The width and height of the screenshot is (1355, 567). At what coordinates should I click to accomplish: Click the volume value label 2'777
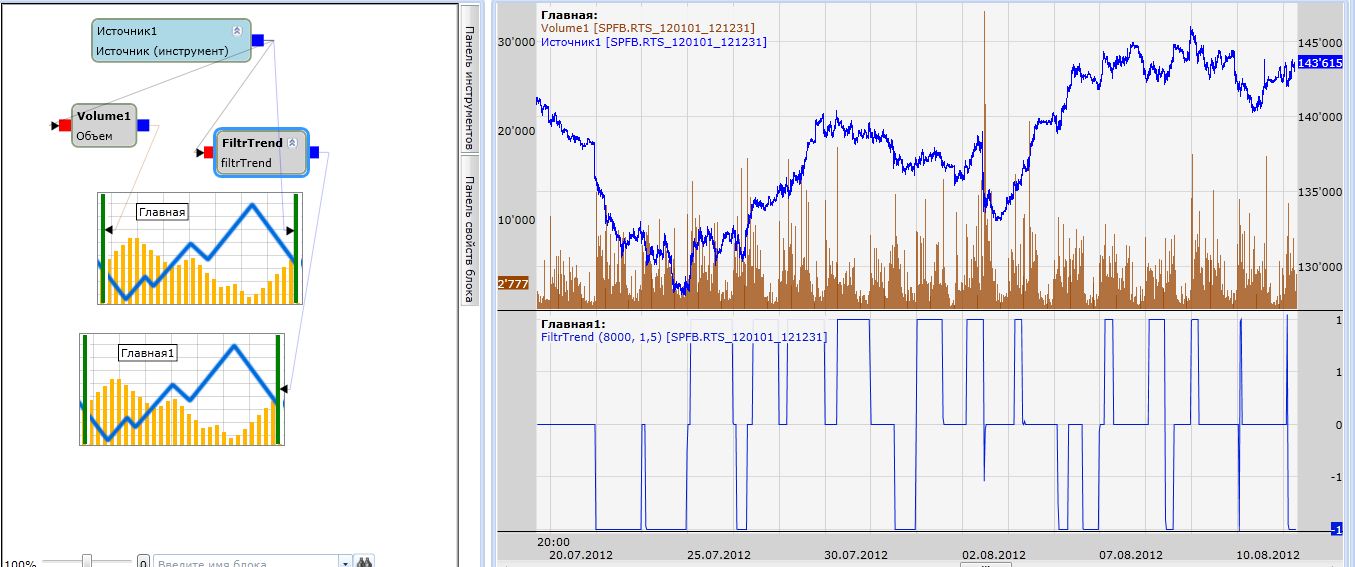[x=513, y=284]
